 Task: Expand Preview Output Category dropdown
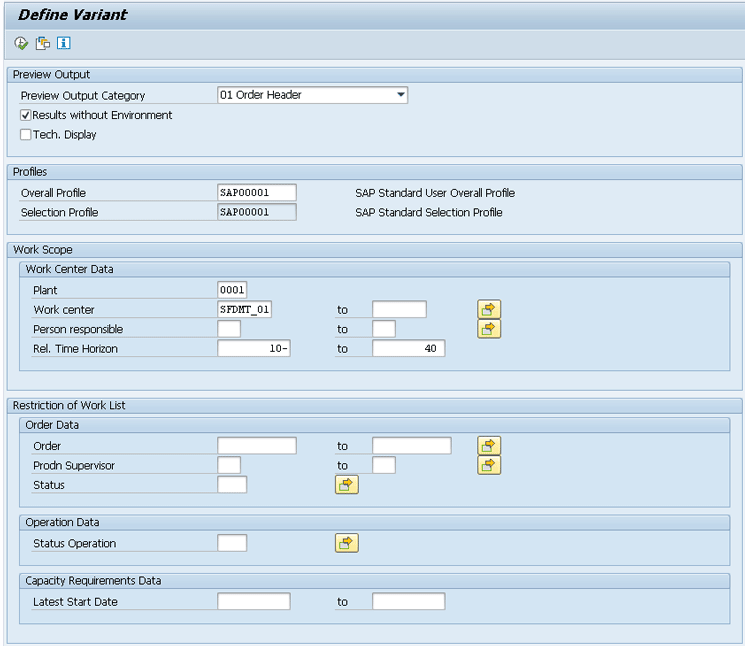(401, 95)
